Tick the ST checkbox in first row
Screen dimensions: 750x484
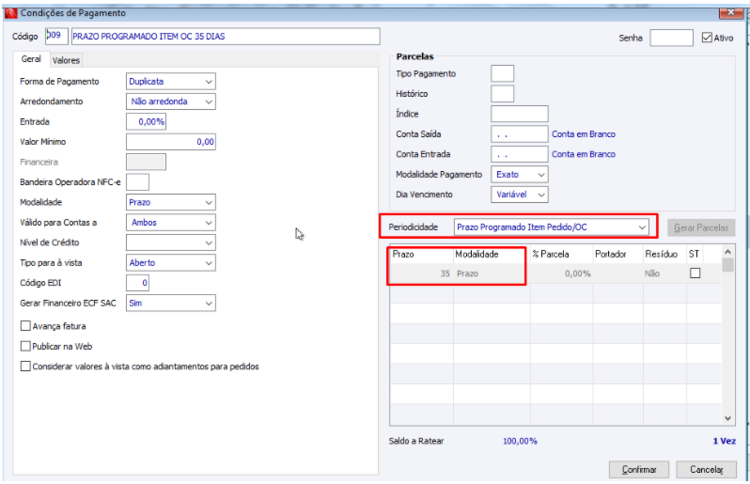tap(695, 273)
